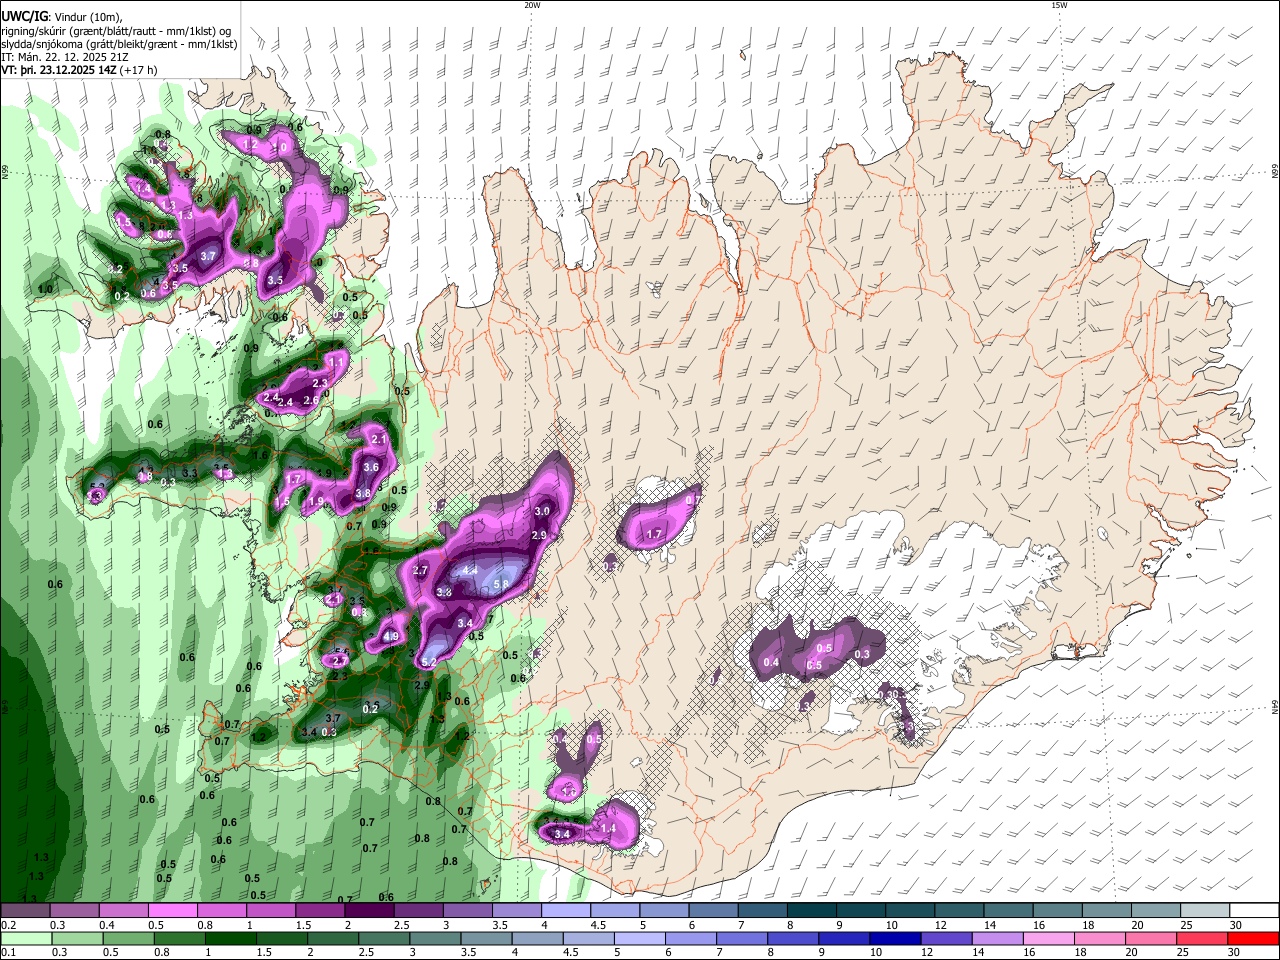Click the '(+17 h)' forecast offset text

point(138,71)
